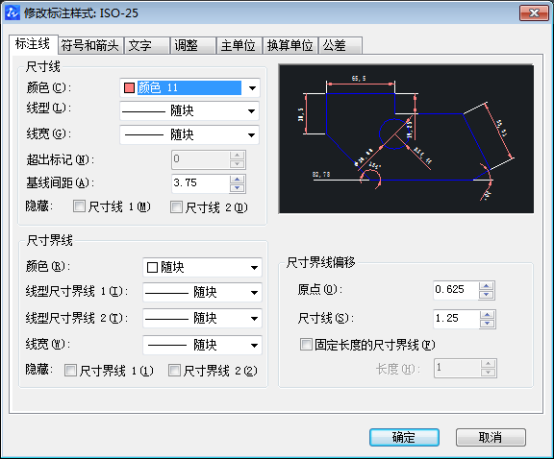This screenshot has height=460, width=554.
Task: Increase 原点 offset with up arrow
Action: tap(487, 286)
